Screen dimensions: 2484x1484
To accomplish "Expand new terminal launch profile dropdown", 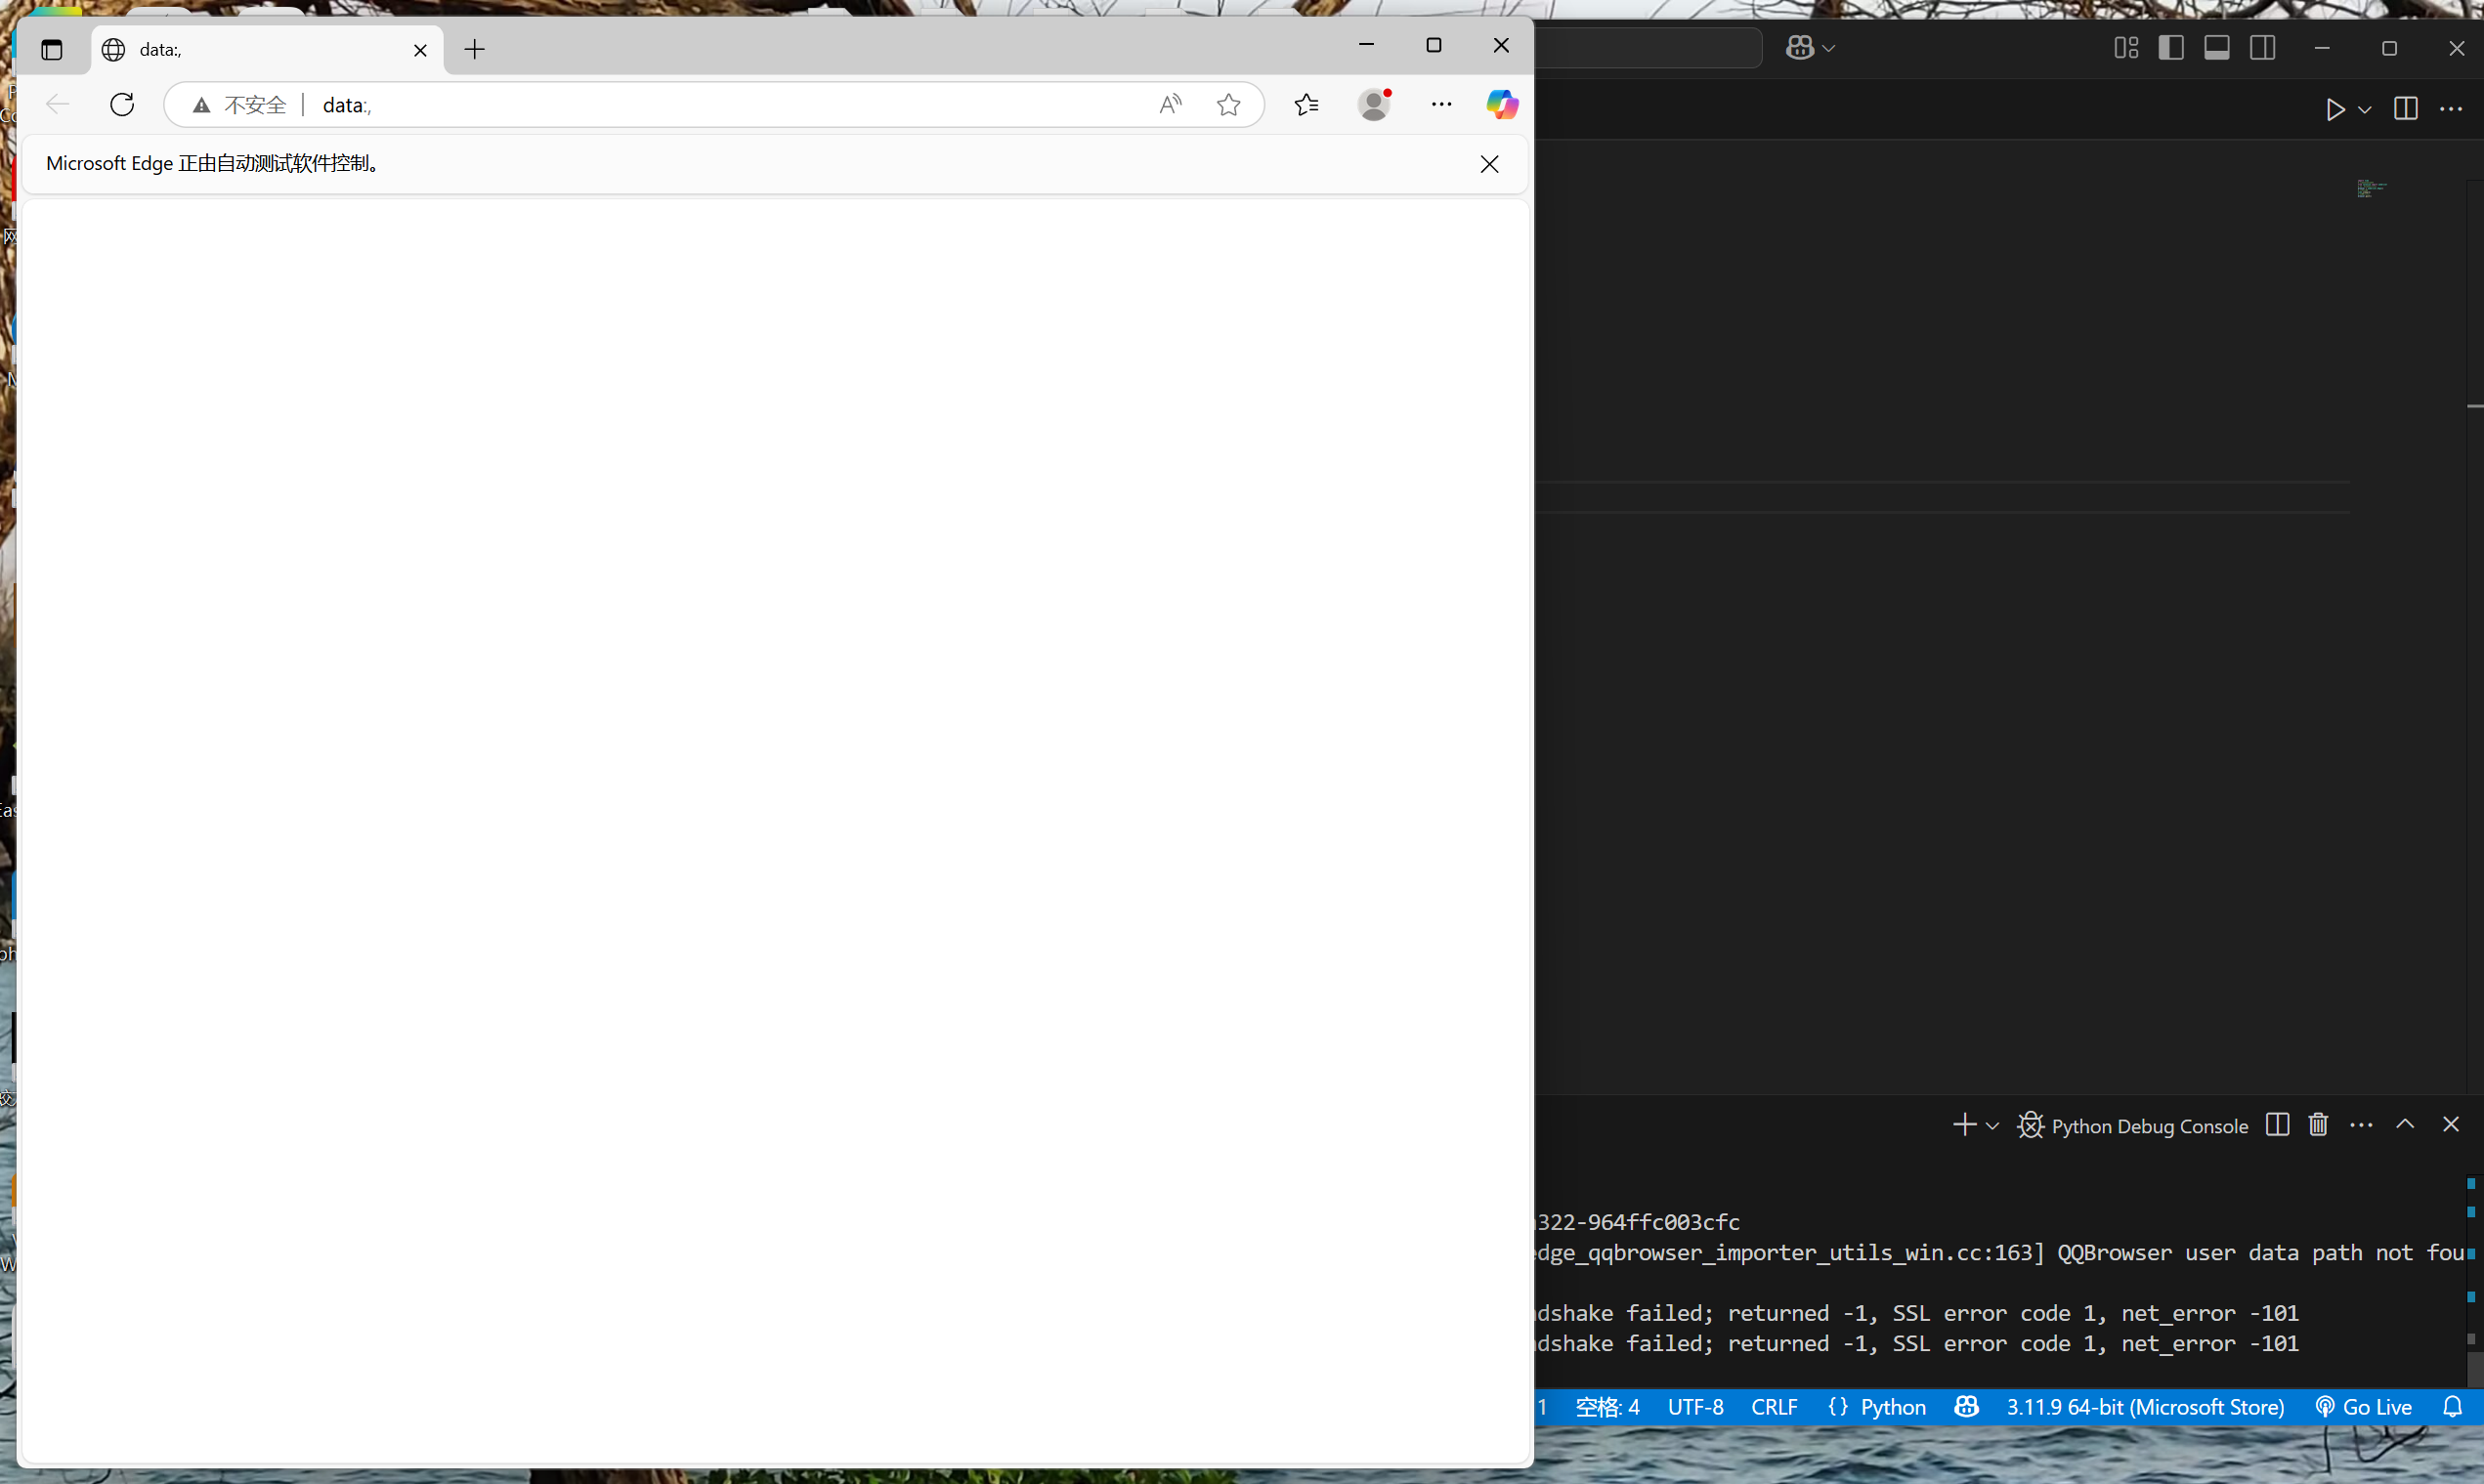I will tap(1992, 1126).
